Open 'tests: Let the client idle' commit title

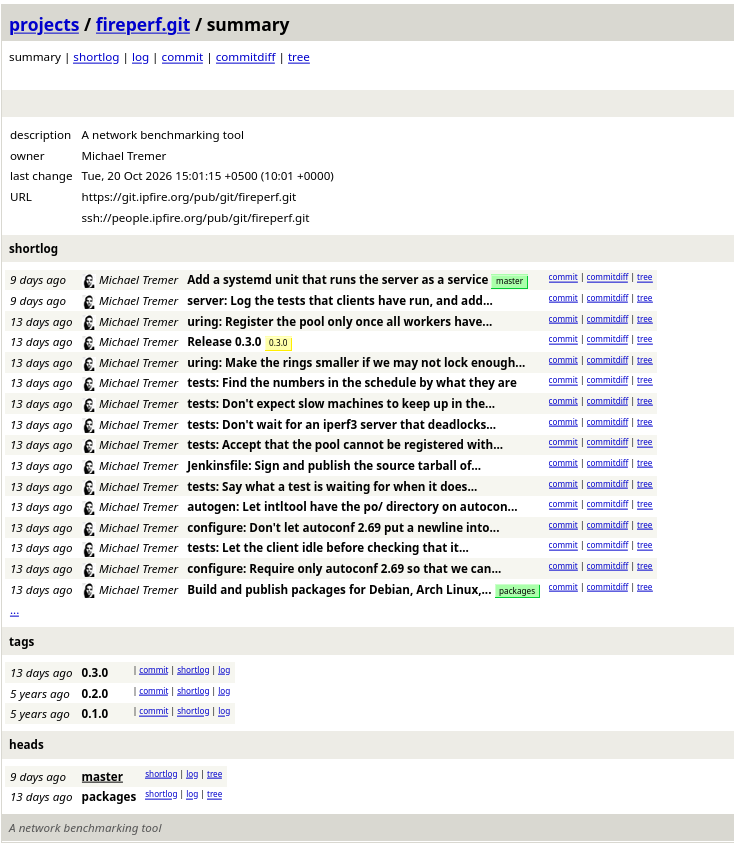[328, 548]
